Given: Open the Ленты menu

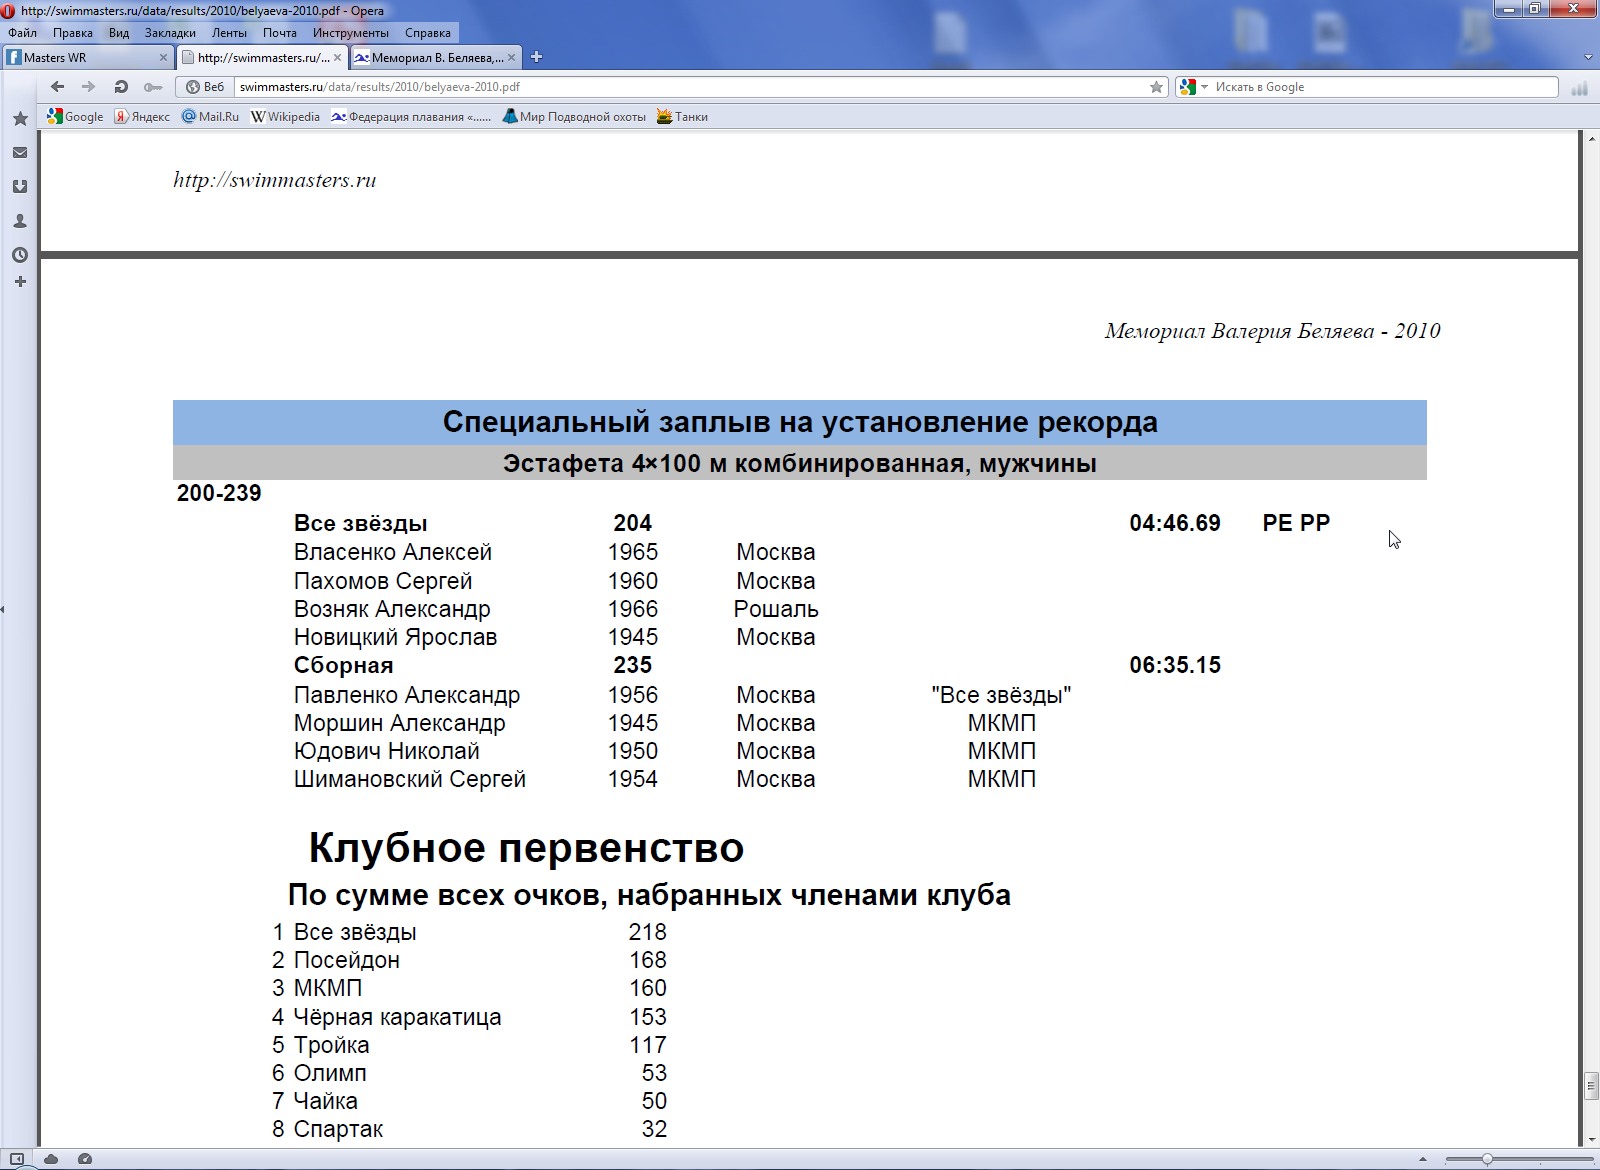Looking at the screenshot, I should 229,33.
